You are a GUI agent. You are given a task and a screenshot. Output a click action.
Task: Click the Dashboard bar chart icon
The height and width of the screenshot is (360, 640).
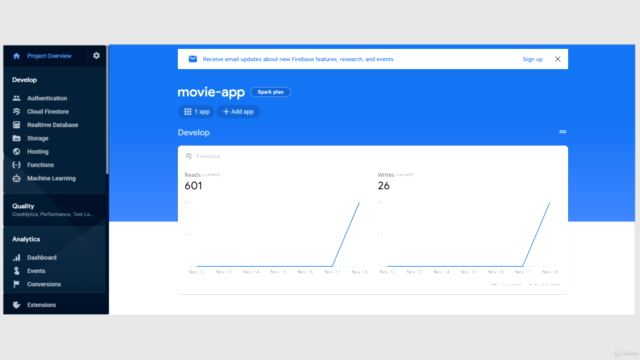(16, 258)
